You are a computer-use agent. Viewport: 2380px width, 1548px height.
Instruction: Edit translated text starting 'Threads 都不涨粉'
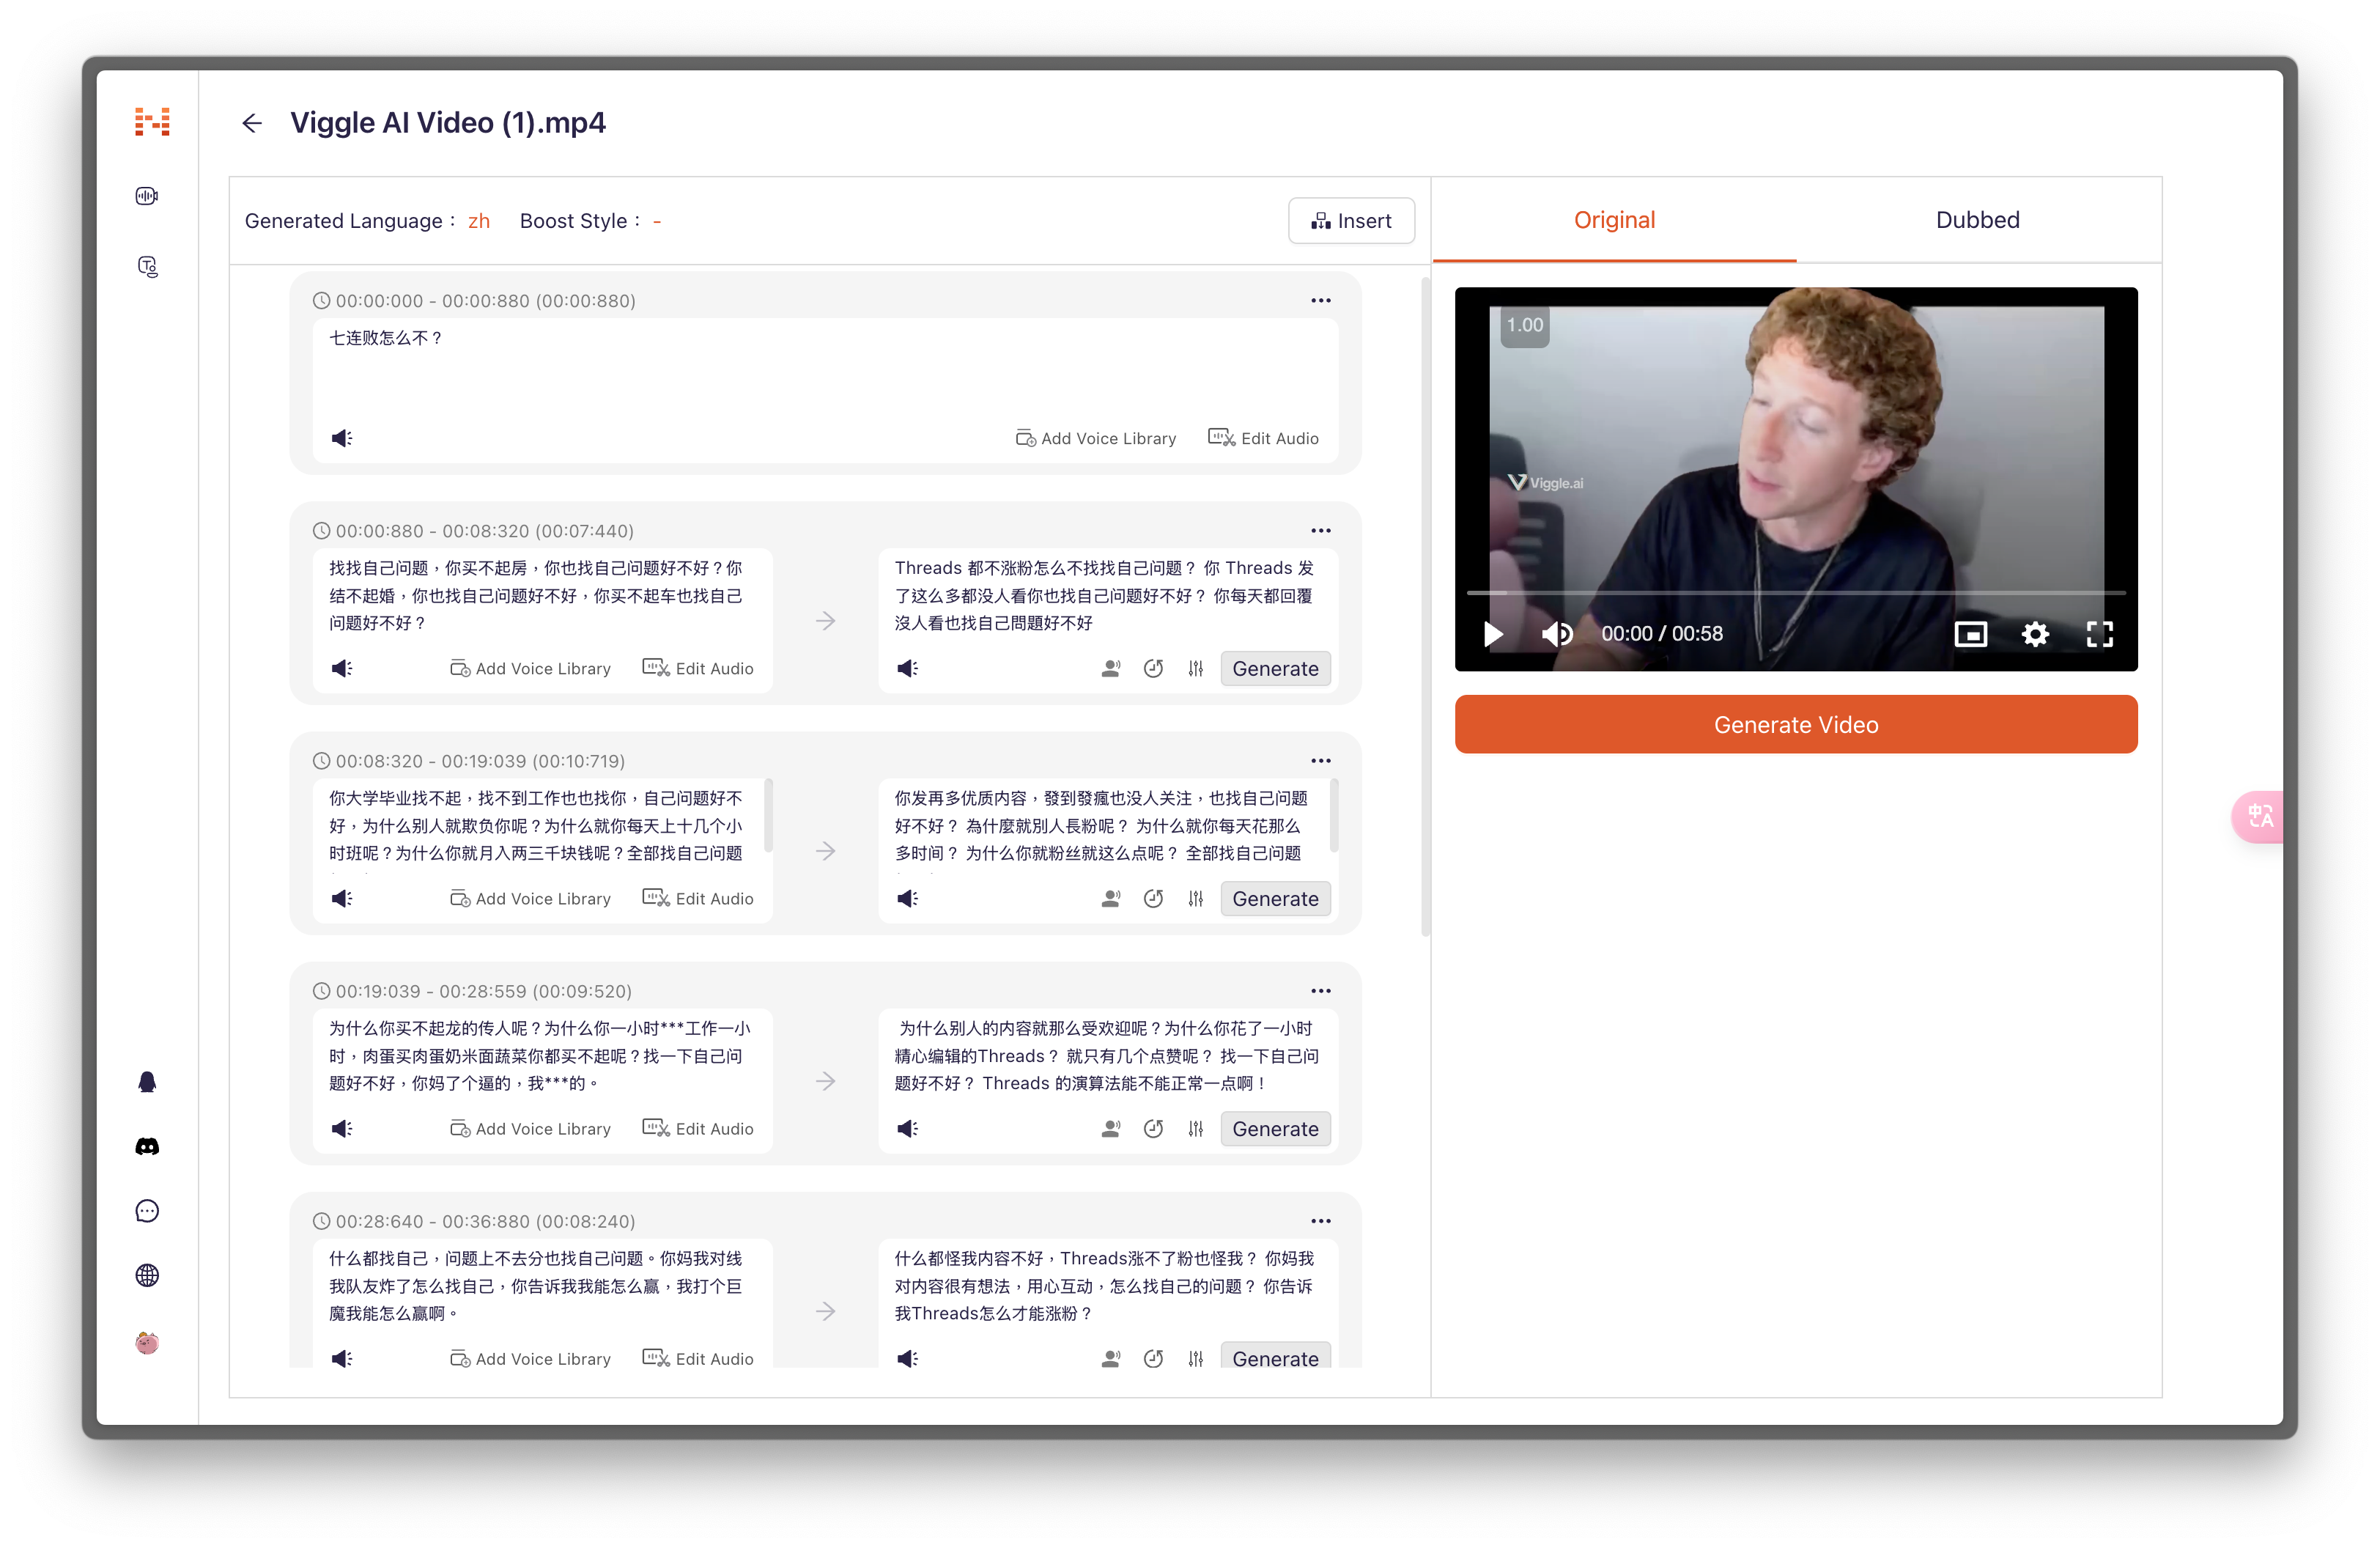point(1108,596)
